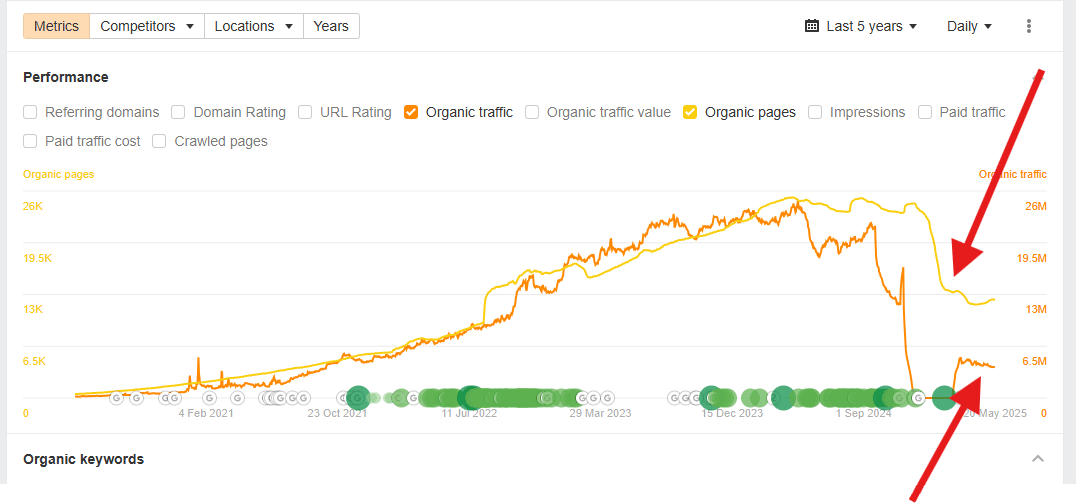Click the large green marker near 15 Dec 2023
1076x504 pixels.
point(712,398)
